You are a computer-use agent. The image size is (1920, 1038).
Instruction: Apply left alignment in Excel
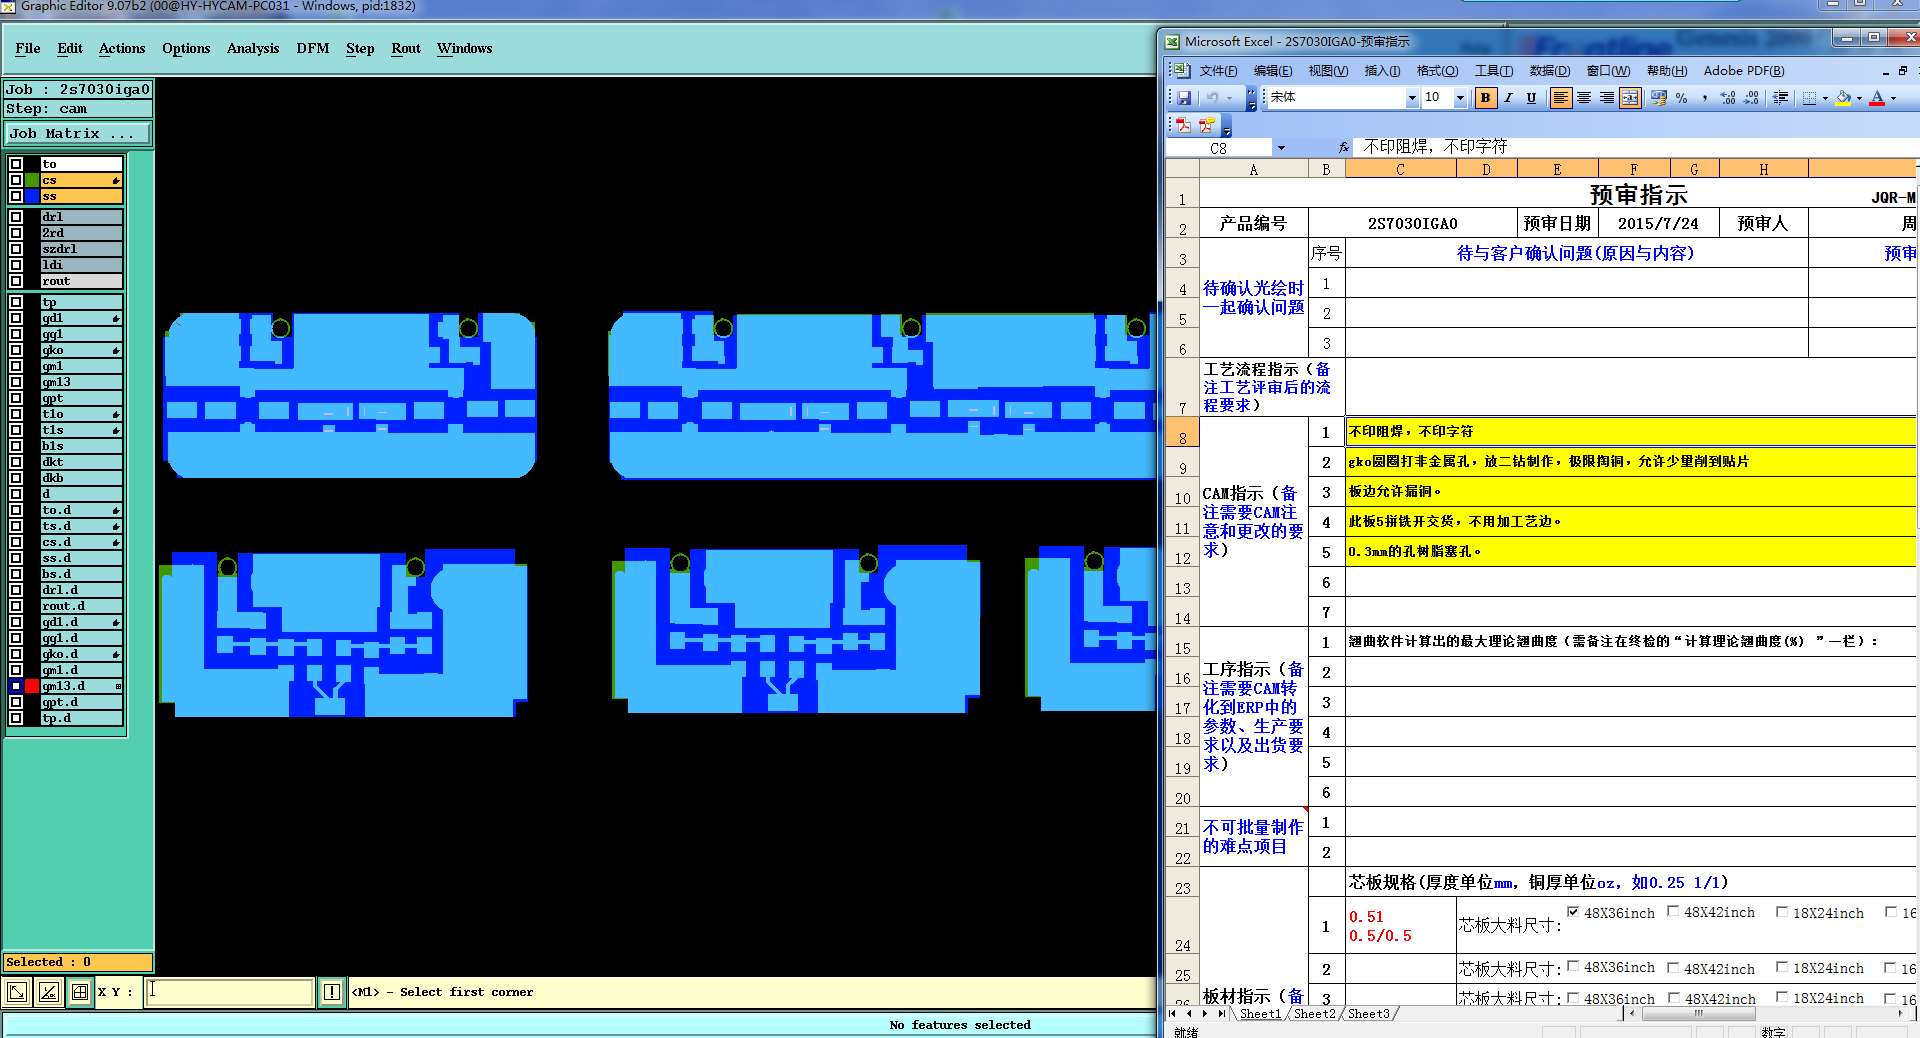[1560, 98]
